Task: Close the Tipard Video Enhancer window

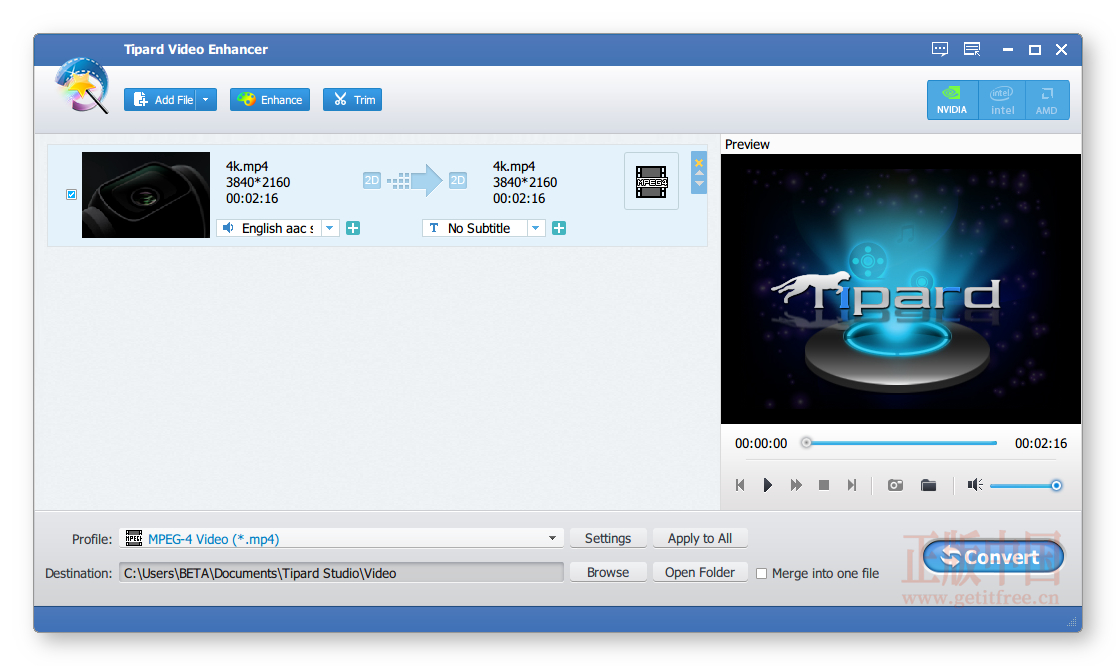Action: tap(1061, 49)
